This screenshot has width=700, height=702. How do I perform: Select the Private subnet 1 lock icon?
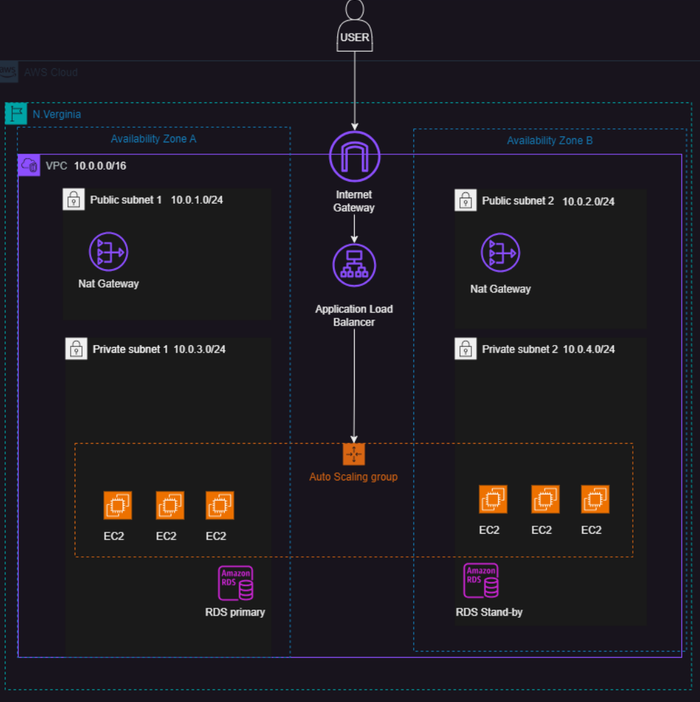click(76, 349)
